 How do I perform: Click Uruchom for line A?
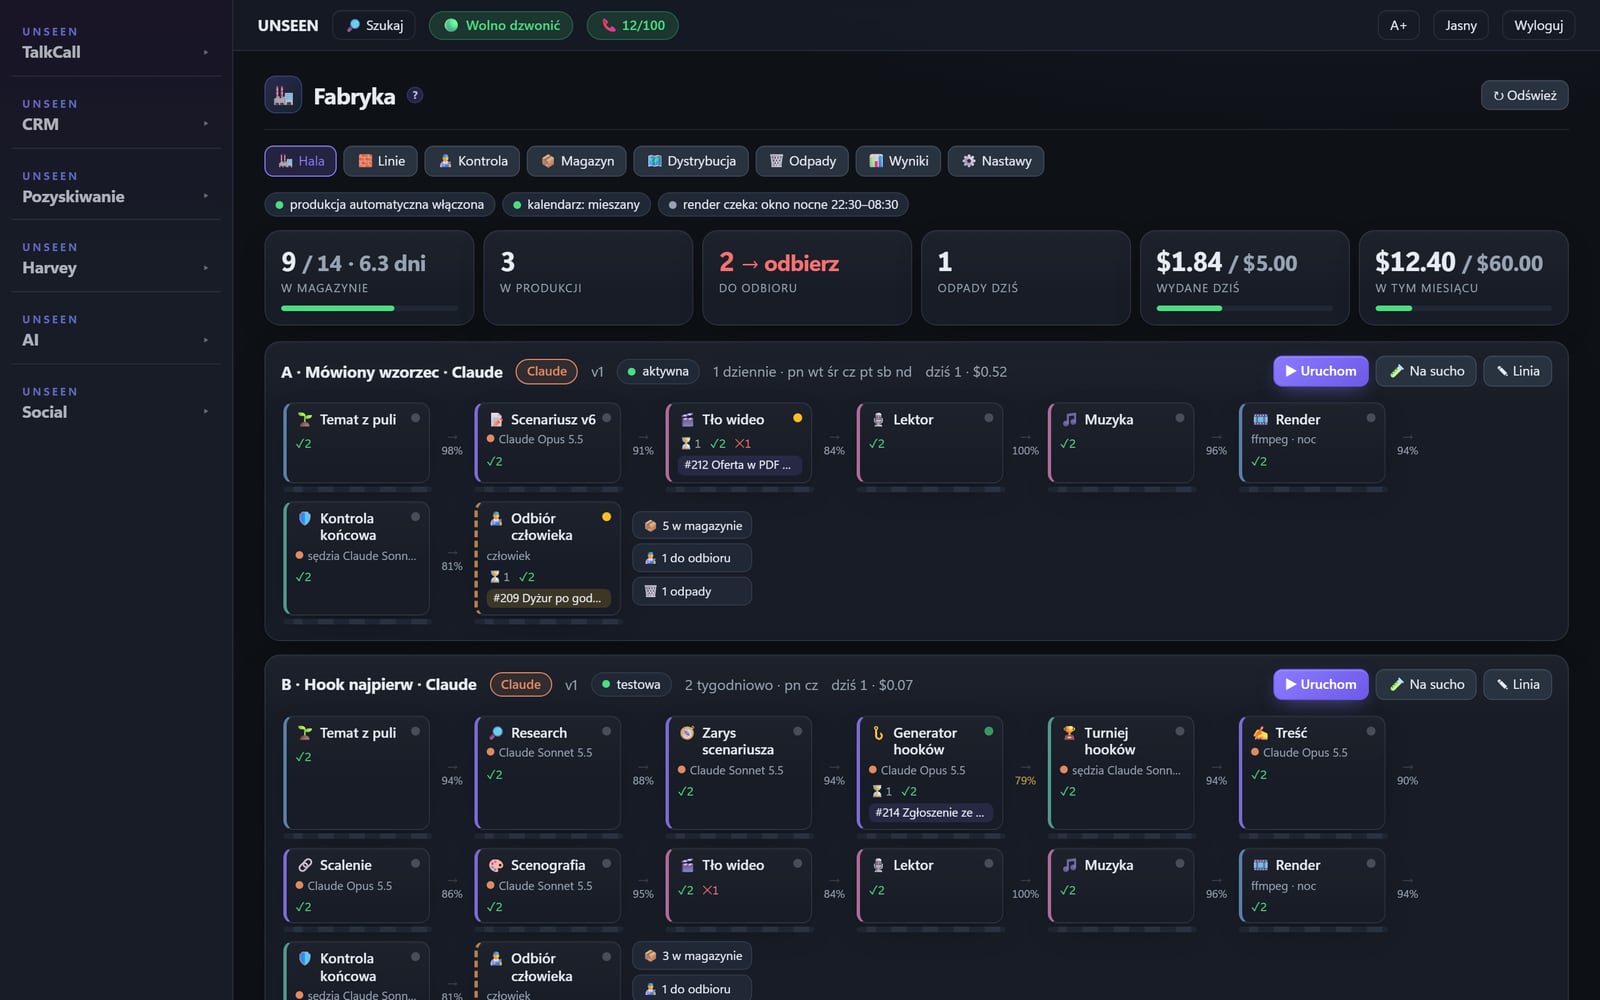tap(1320, 371)
